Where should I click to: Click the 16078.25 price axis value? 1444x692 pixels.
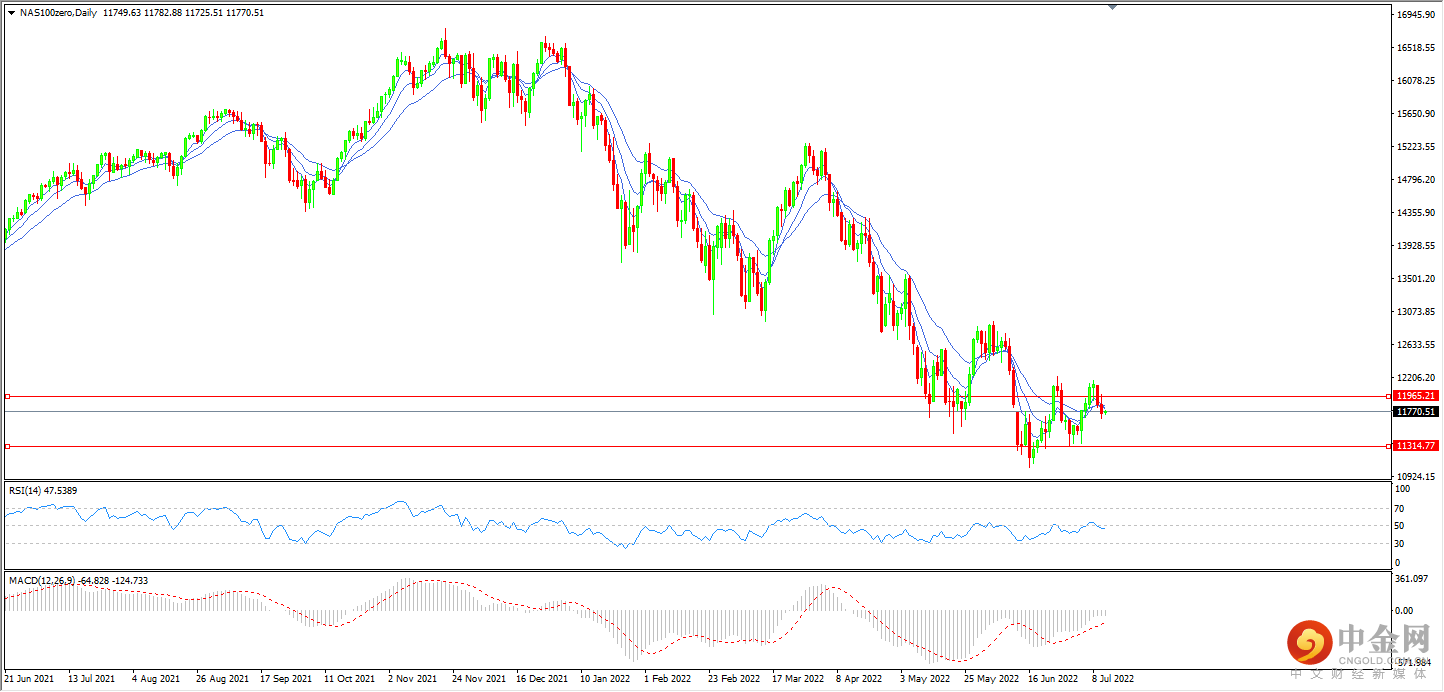click(x=1417, y=81)
